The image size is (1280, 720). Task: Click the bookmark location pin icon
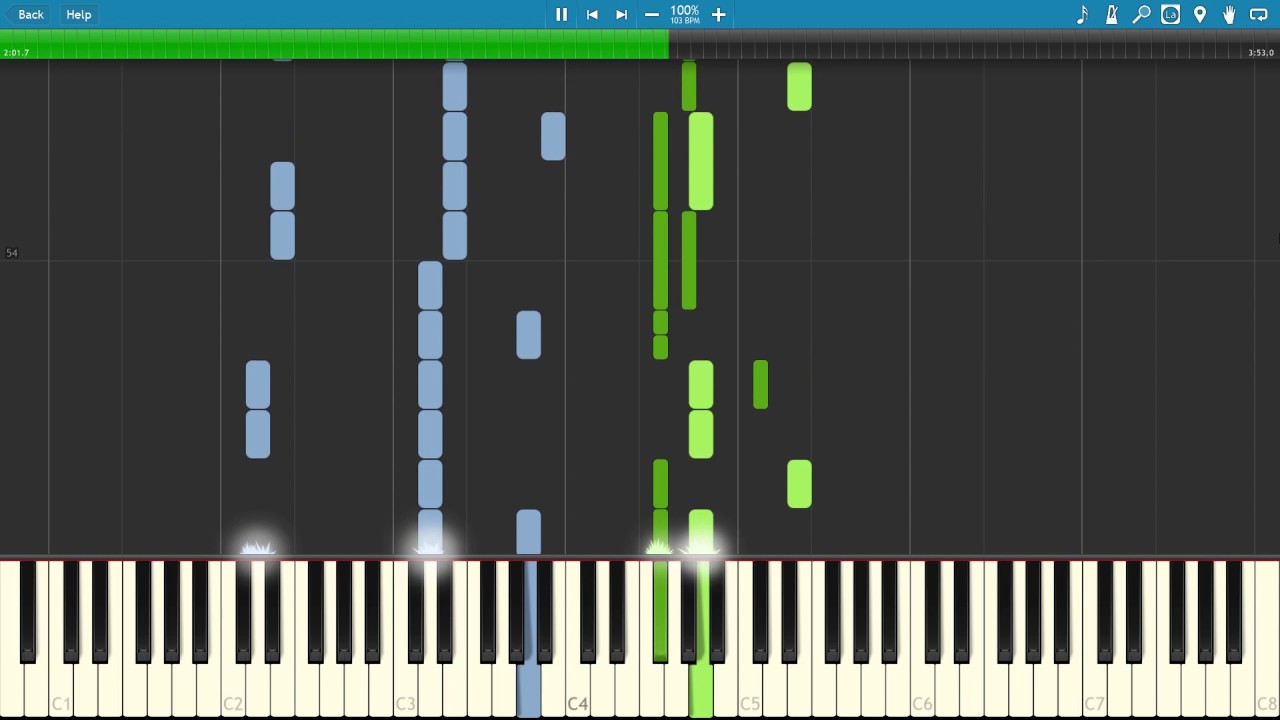(1200, 14)
